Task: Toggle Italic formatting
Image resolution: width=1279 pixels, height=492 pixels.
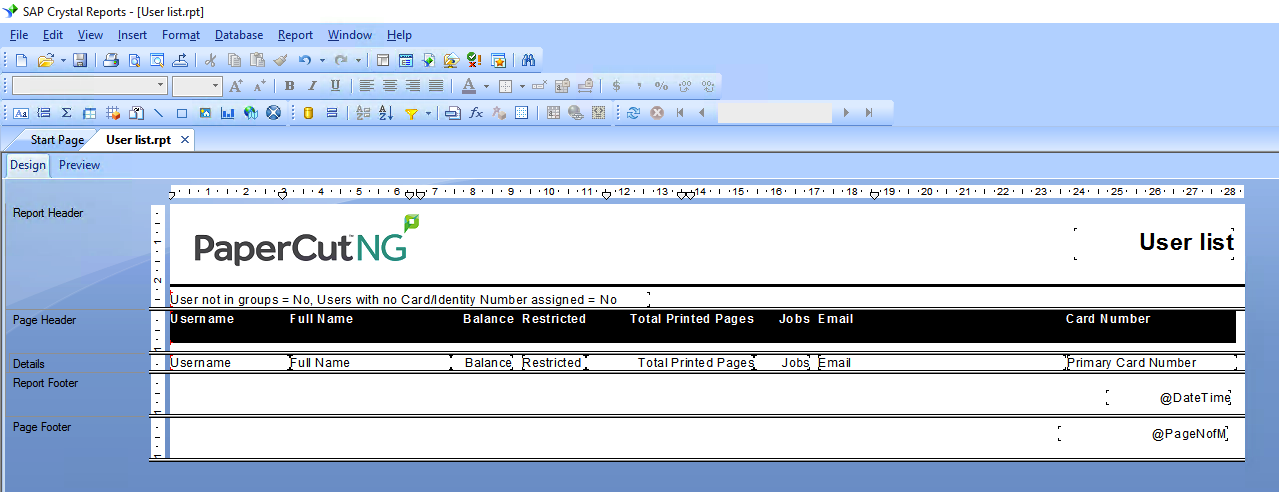Action: point(312,86)
